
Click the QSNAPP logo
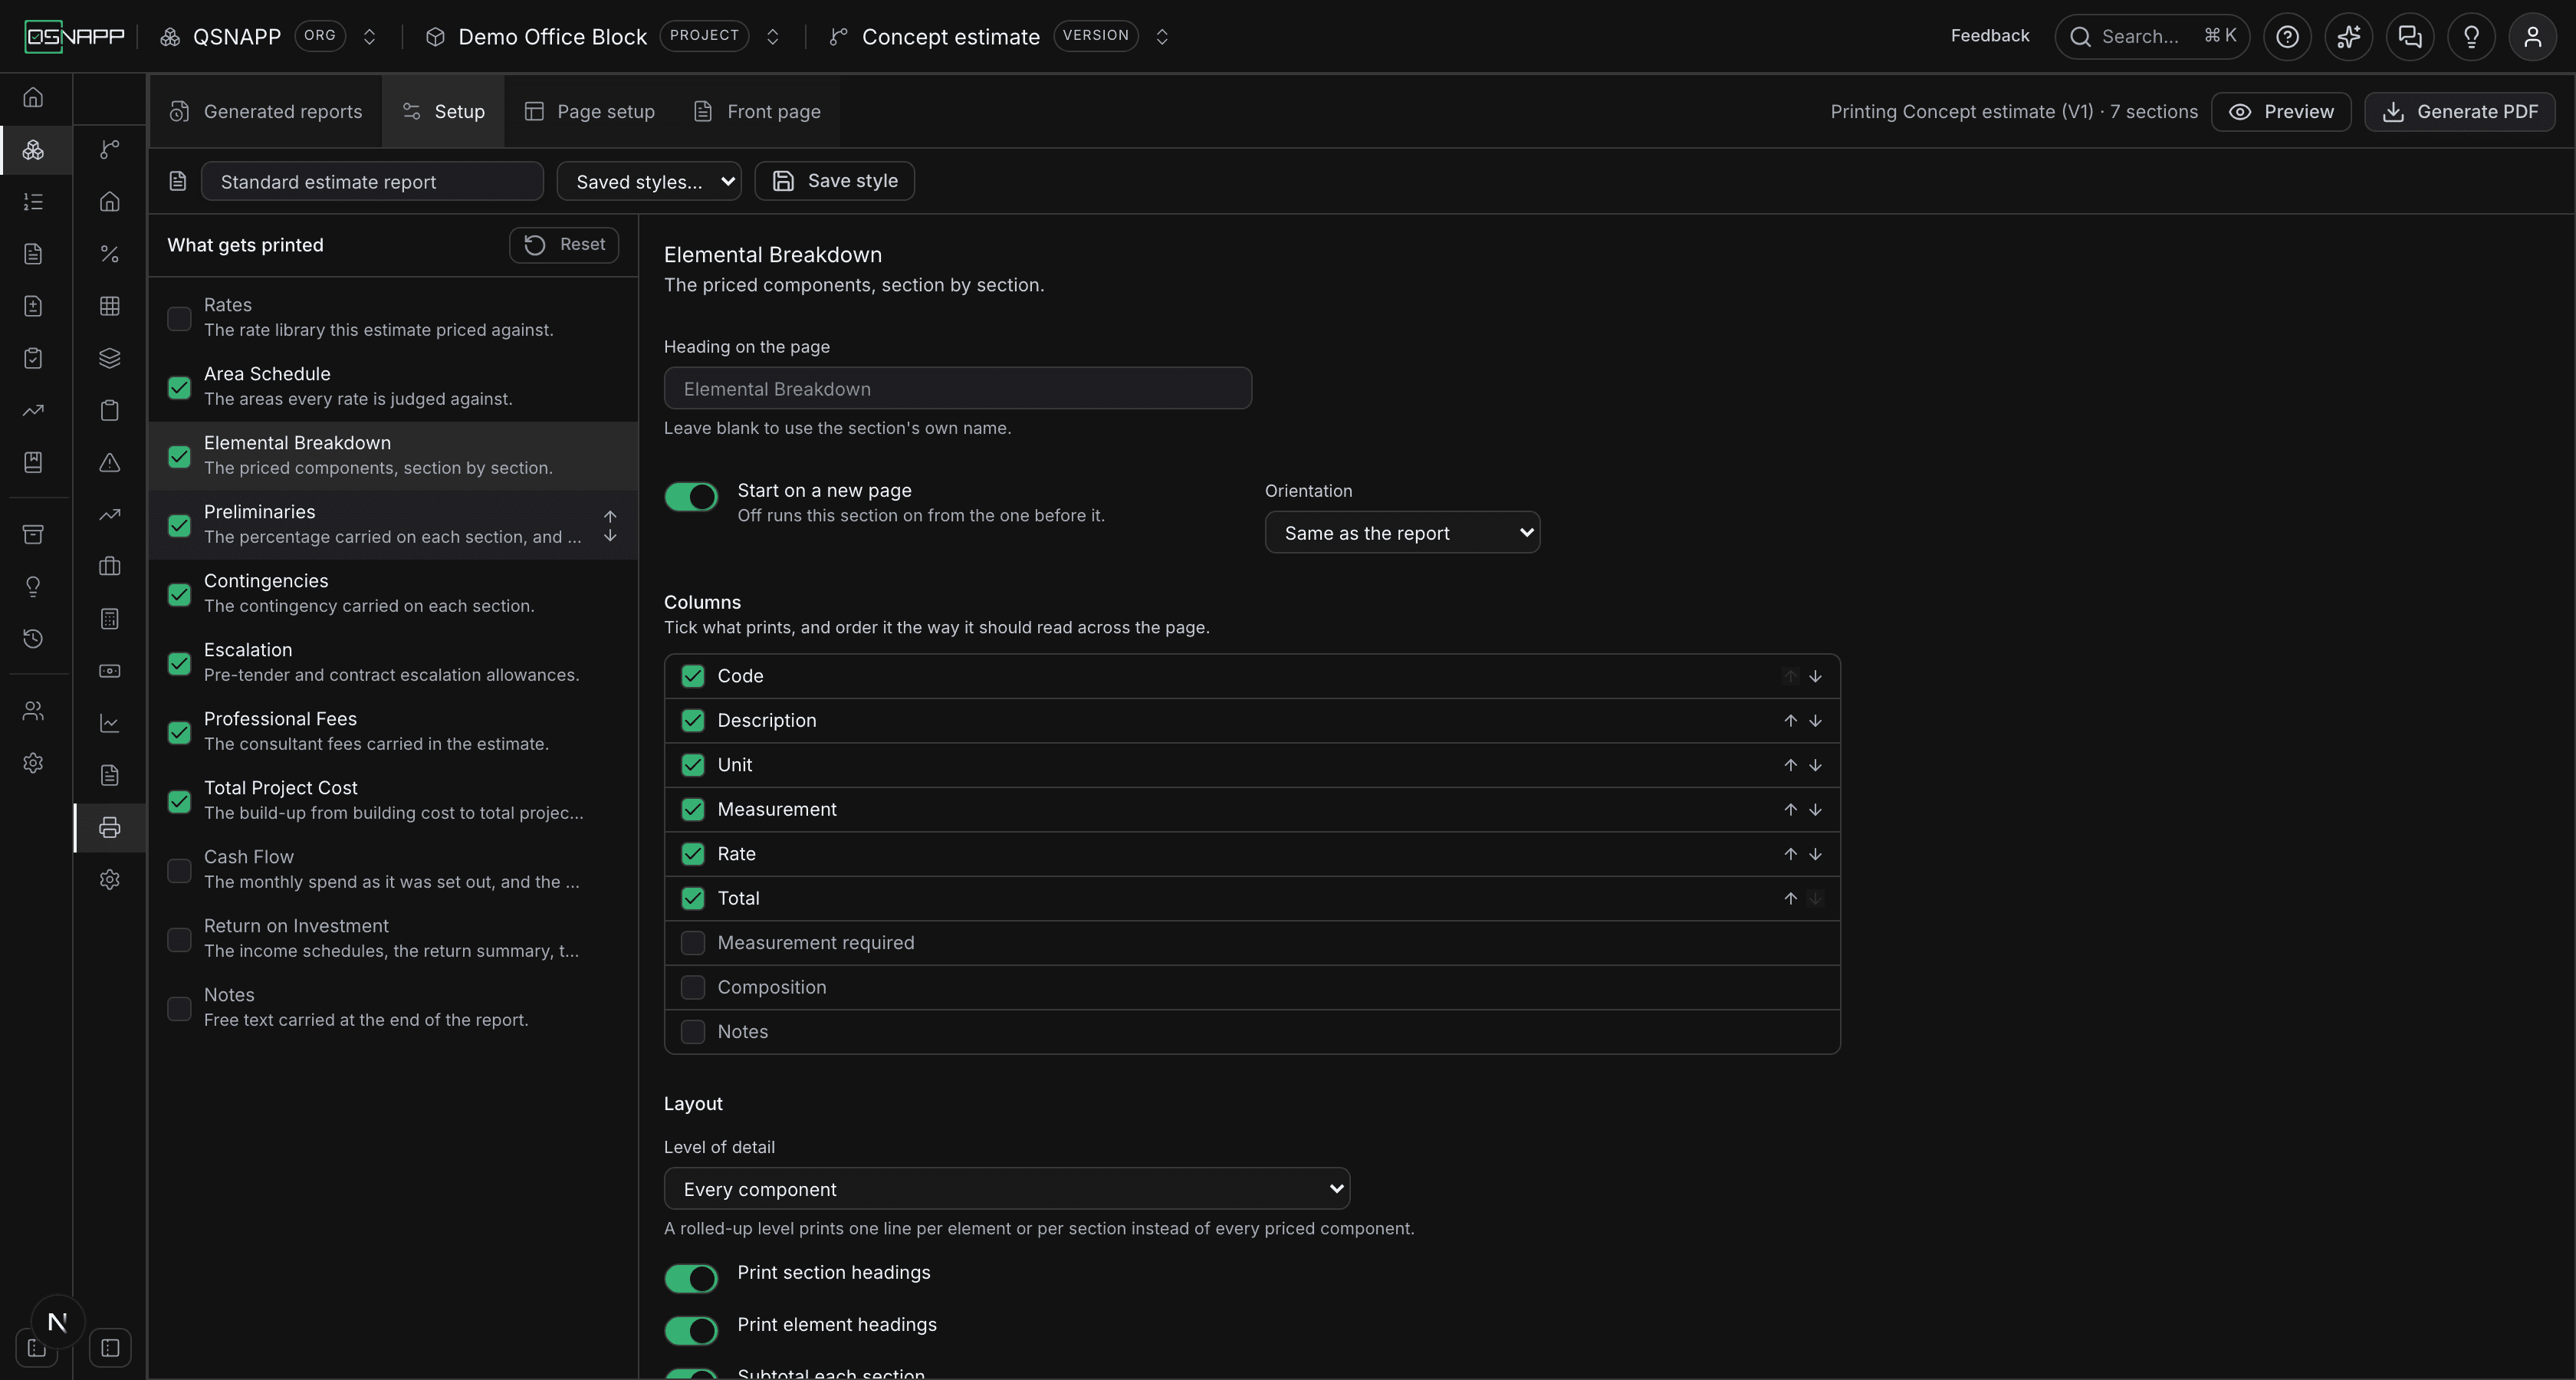pyautogui.click(x=74, y=37)
